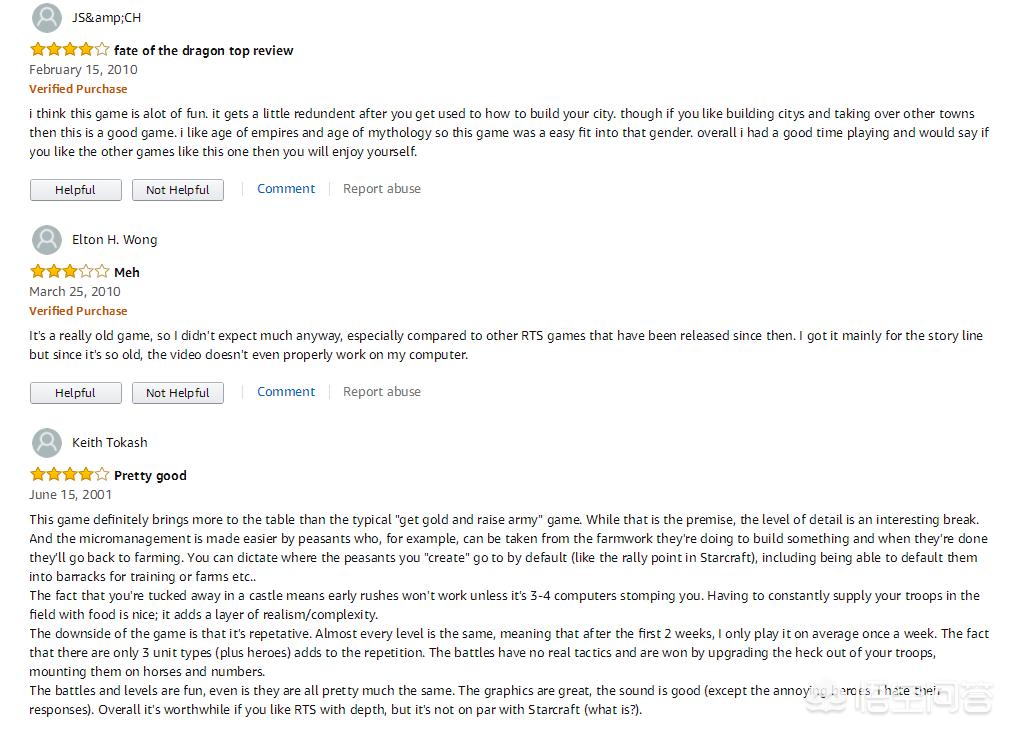Click Verified Purchase label under March 25 review

pos(78,311)
